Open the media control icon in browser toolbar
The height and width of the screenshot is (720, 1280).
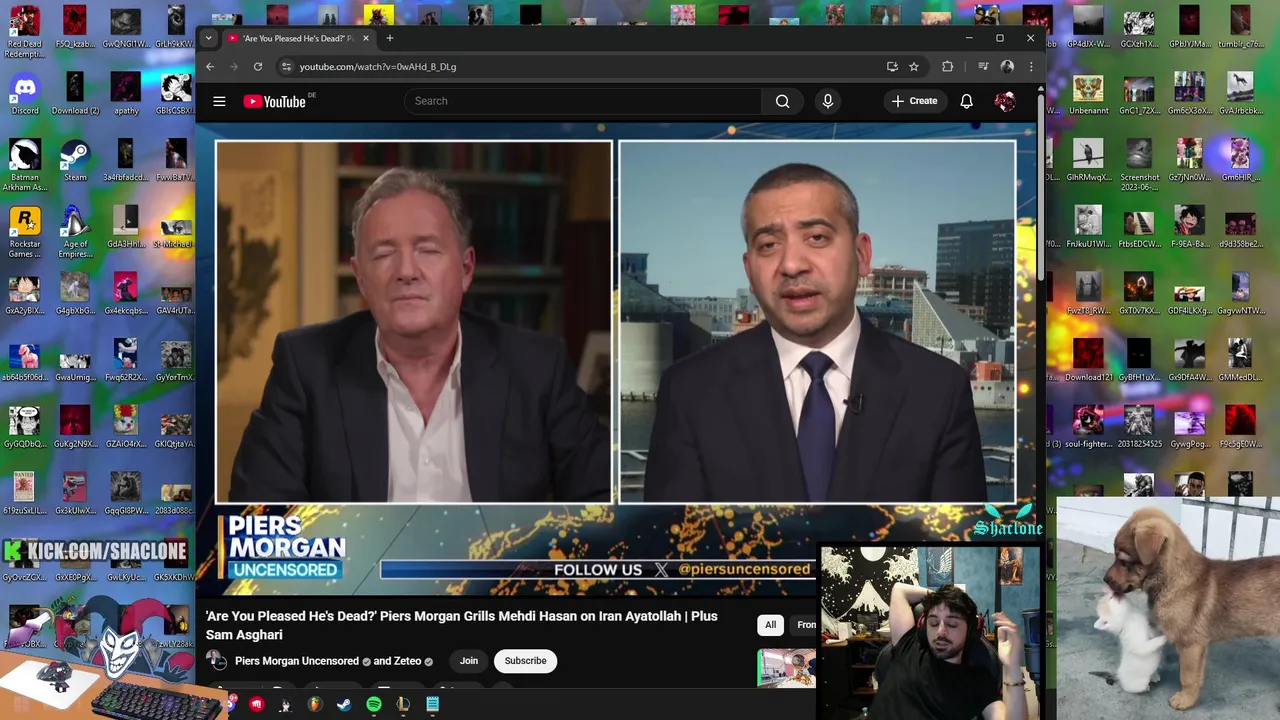point(983,67)
